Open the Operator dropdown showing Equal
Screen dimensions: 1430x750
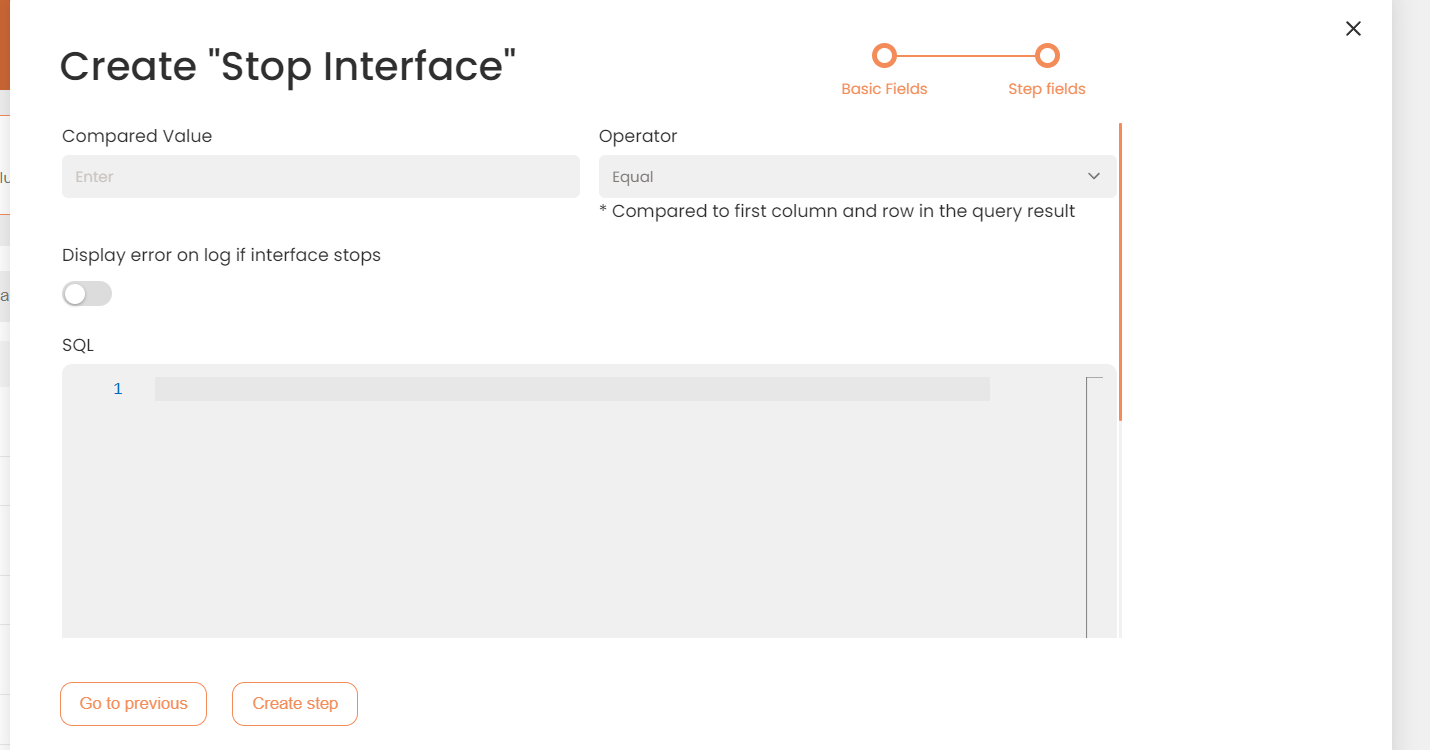(856, 177)
